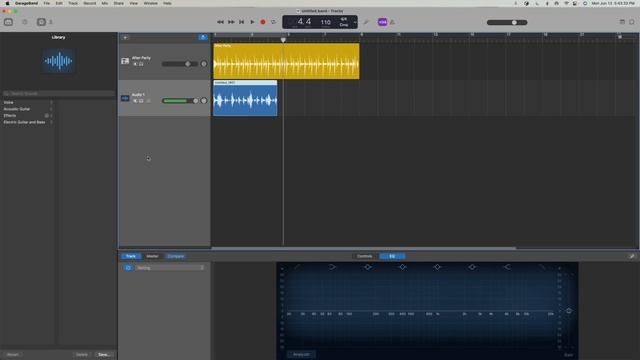The height and width of the screenshot is (360, 640).
Task: Toggle the Cycle loop button
Action: pyautogui.click(x=273, y=22)
